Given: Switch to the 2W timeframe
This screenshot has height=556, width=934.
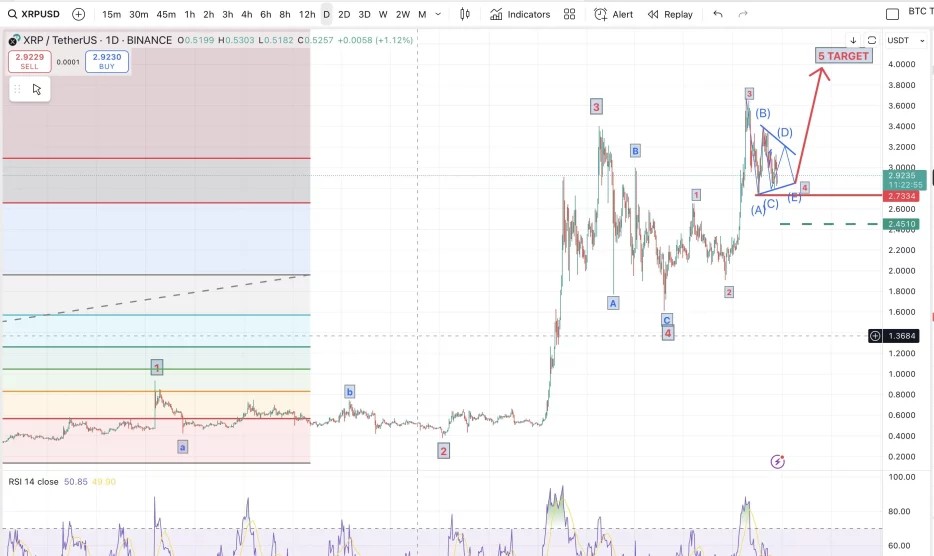Looking at the screenshot, I should [x=403, y=14].
